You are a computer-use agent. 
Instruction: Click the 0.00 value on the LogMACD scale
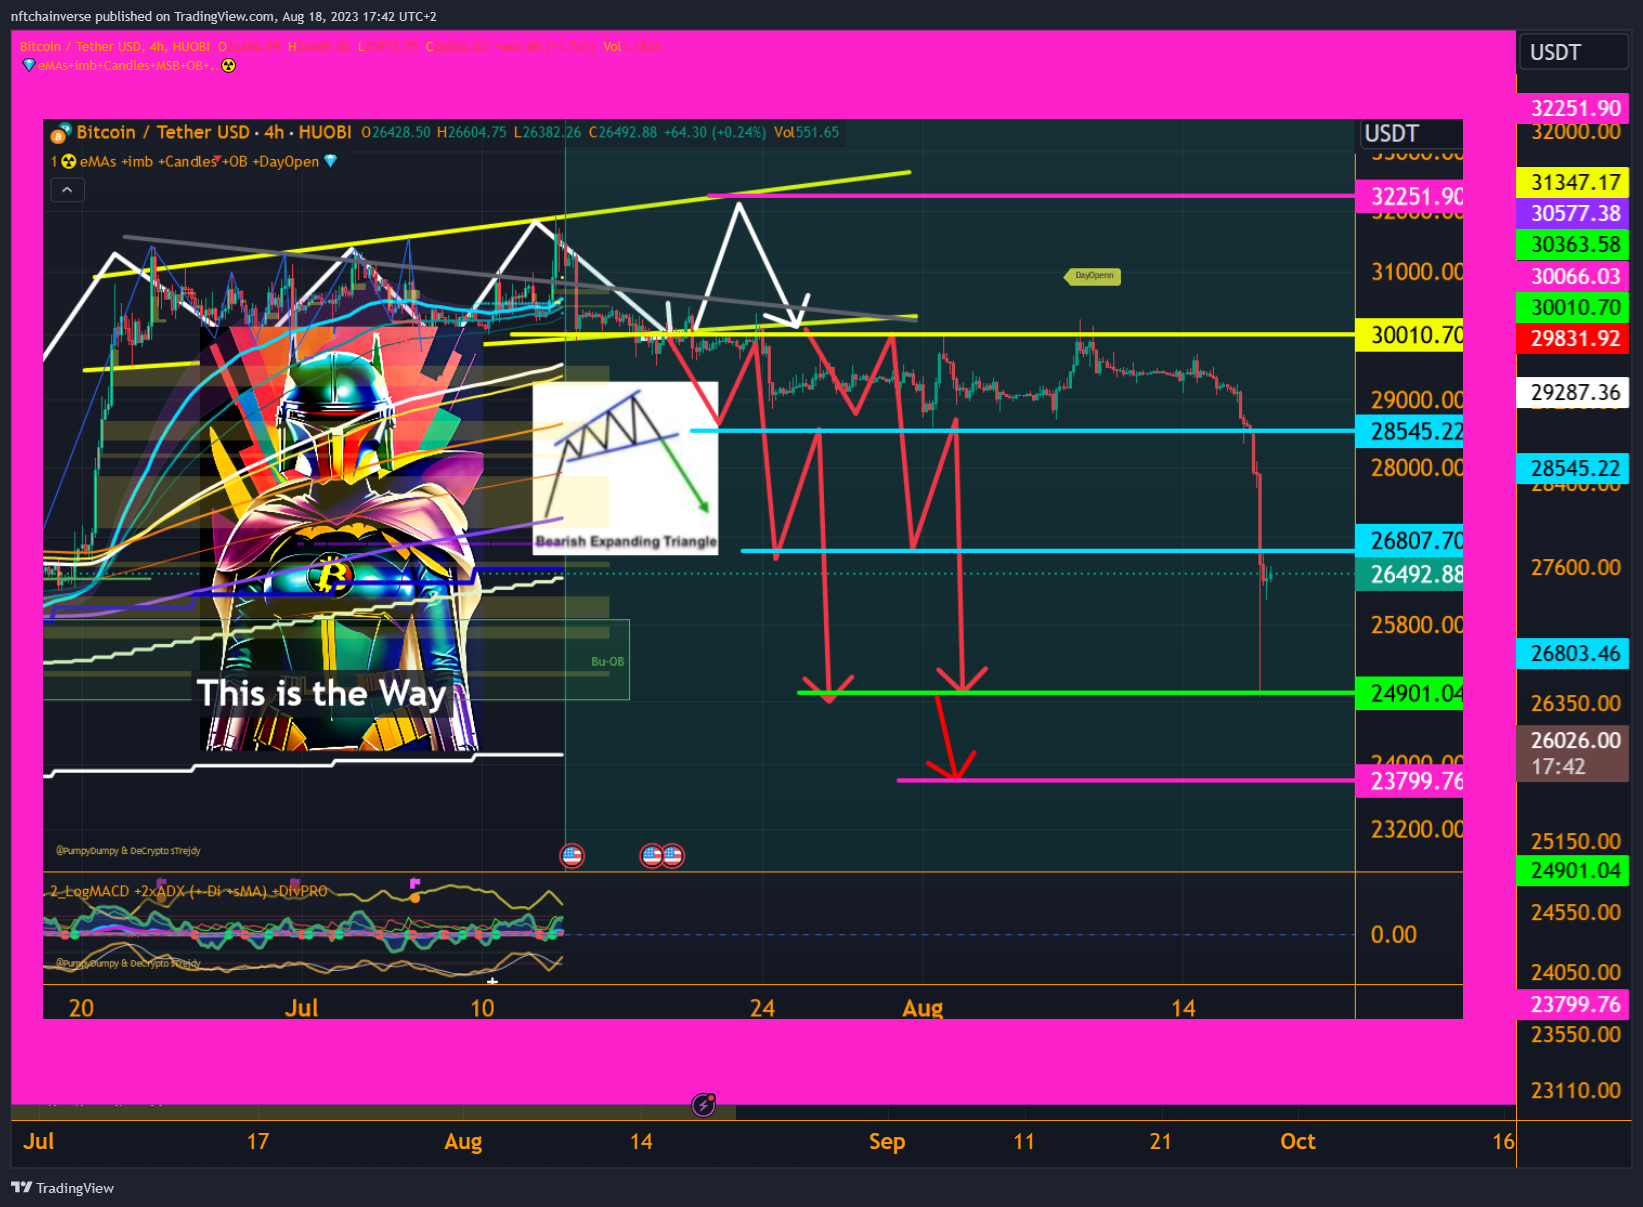coord(1393,935)
